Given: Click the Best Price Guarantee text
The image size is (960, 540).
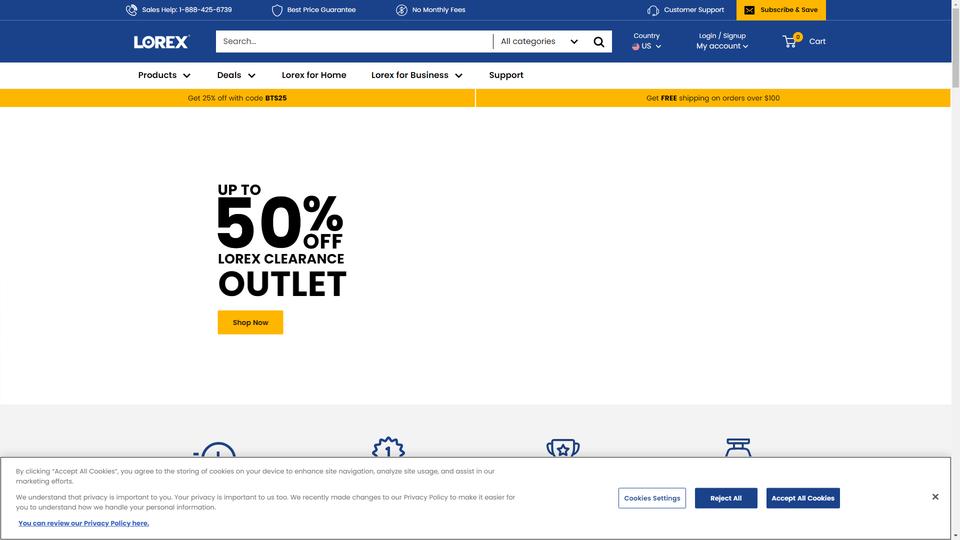Looking at the screenshot, I should tap(321, 10).
